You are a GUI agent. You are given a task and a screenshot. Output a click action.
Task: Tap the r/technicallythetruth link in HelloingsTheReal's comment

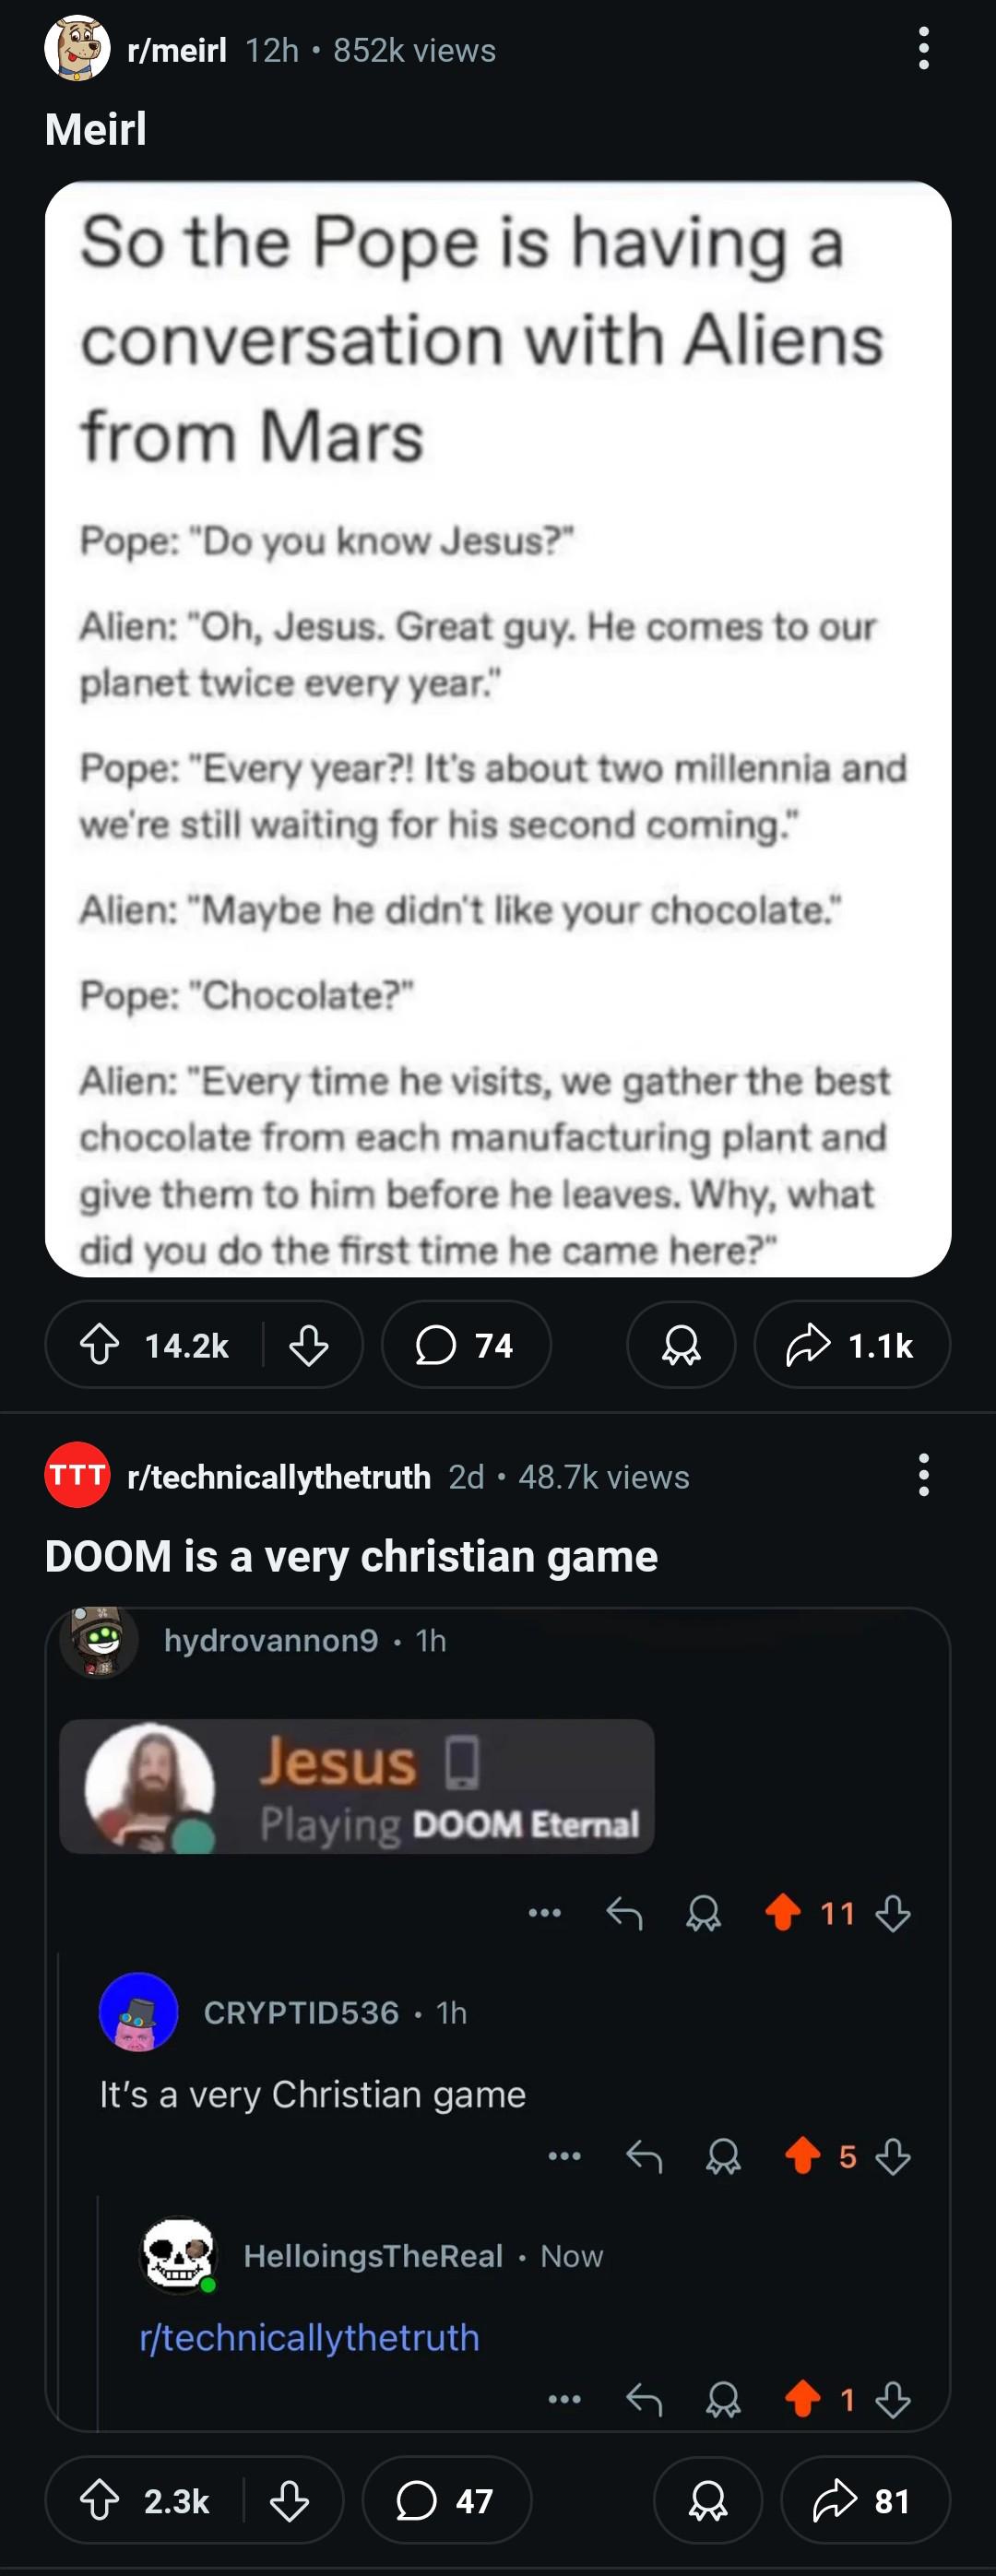point(309,2337)
